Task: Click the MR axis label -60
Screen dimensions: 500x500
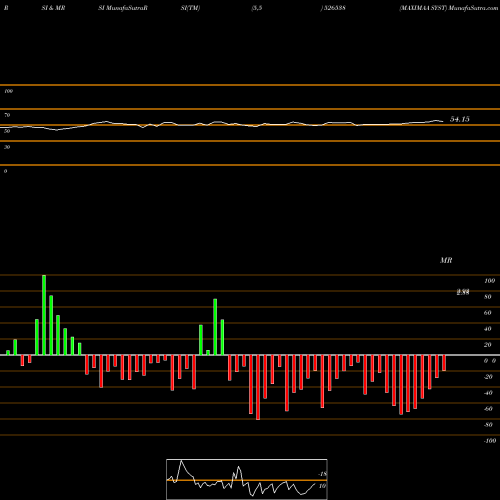Action: [x=488, y=409]
